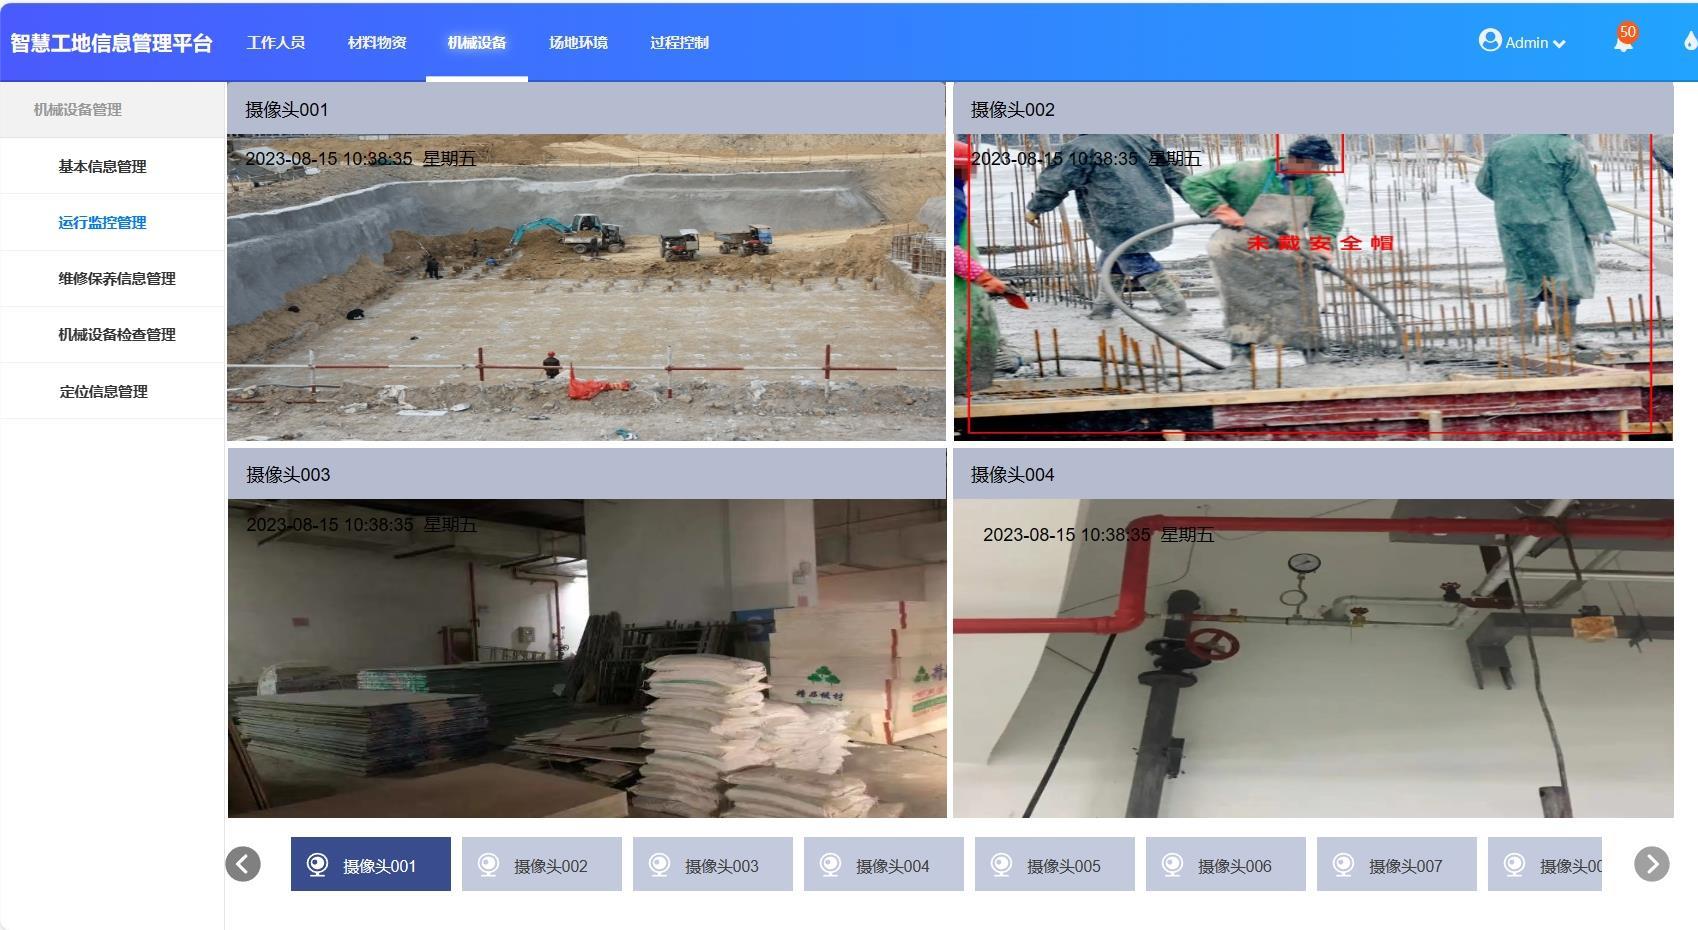Click the previous camera arrow icon
Screen dimensions: 1698x930
[x=243, y=864]
